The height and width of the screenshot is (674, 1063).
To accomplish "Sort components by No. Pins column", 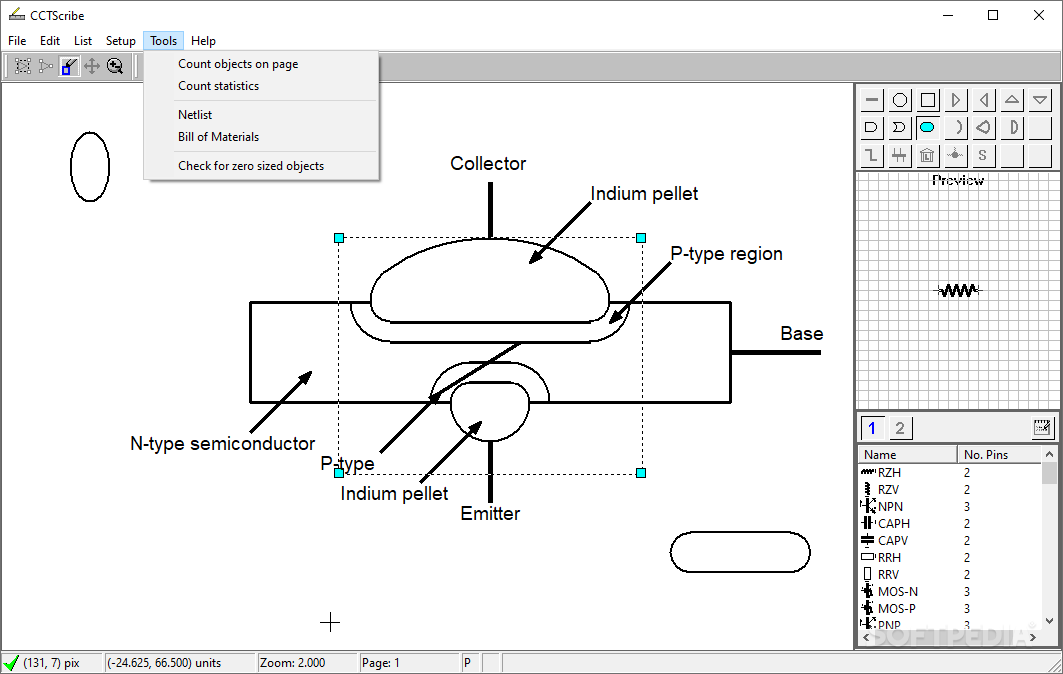I will [999, 454].
